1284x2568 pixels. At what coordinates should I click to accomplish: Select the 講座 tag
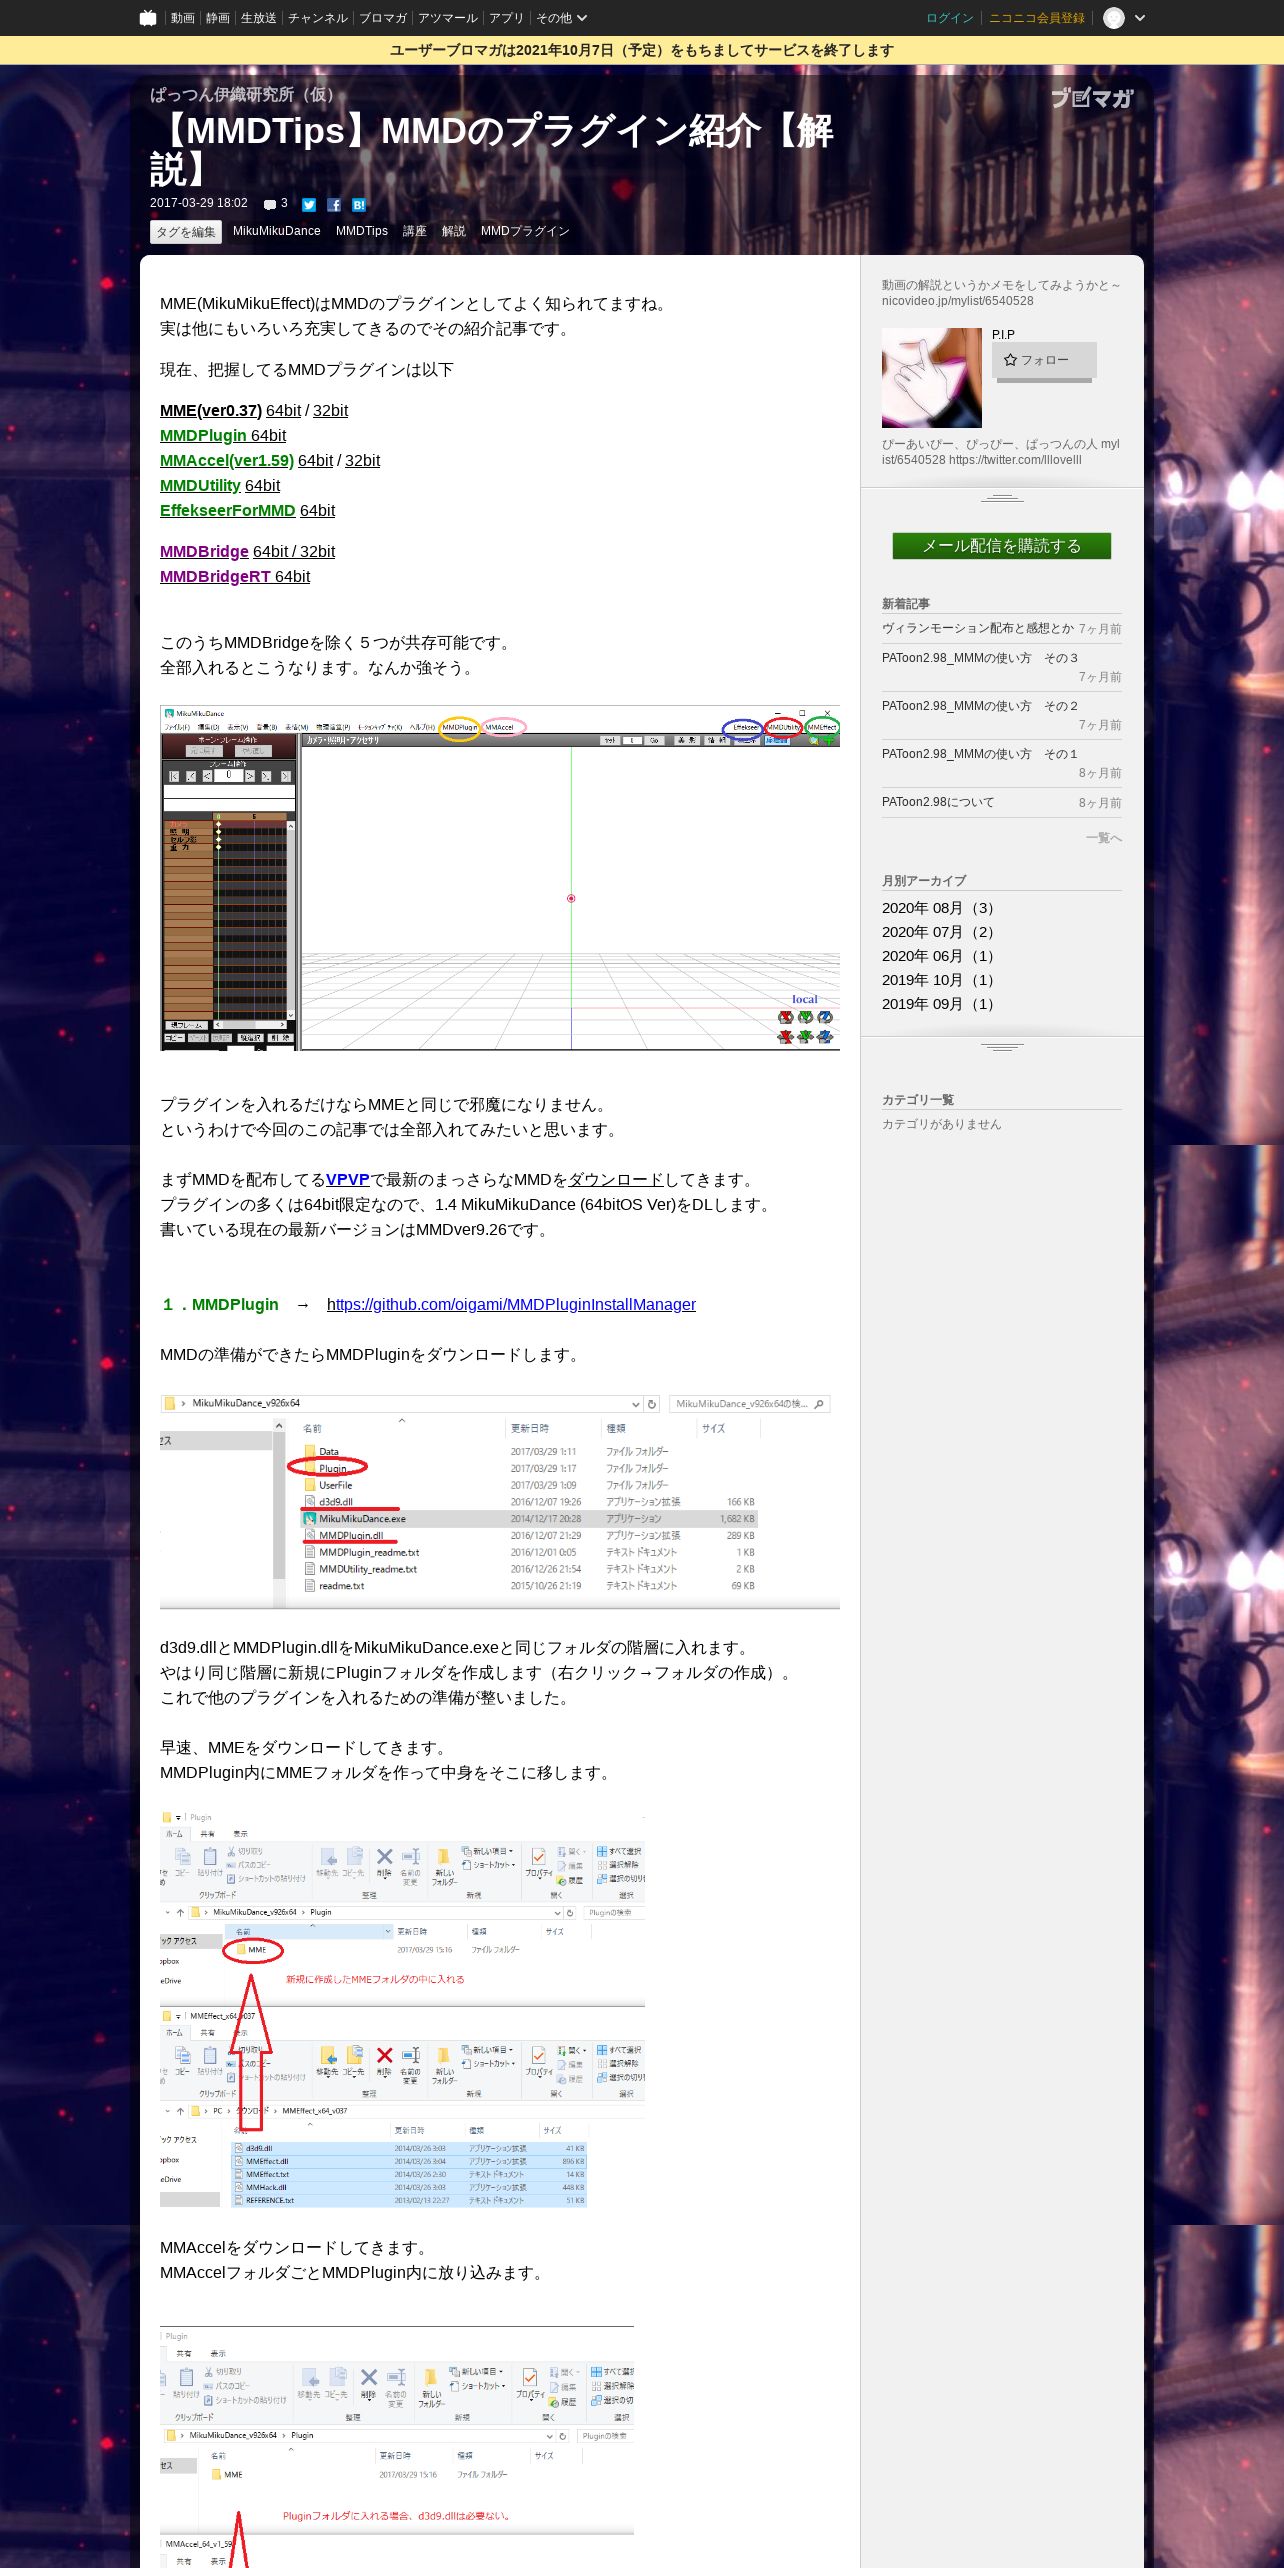[415, 231]
